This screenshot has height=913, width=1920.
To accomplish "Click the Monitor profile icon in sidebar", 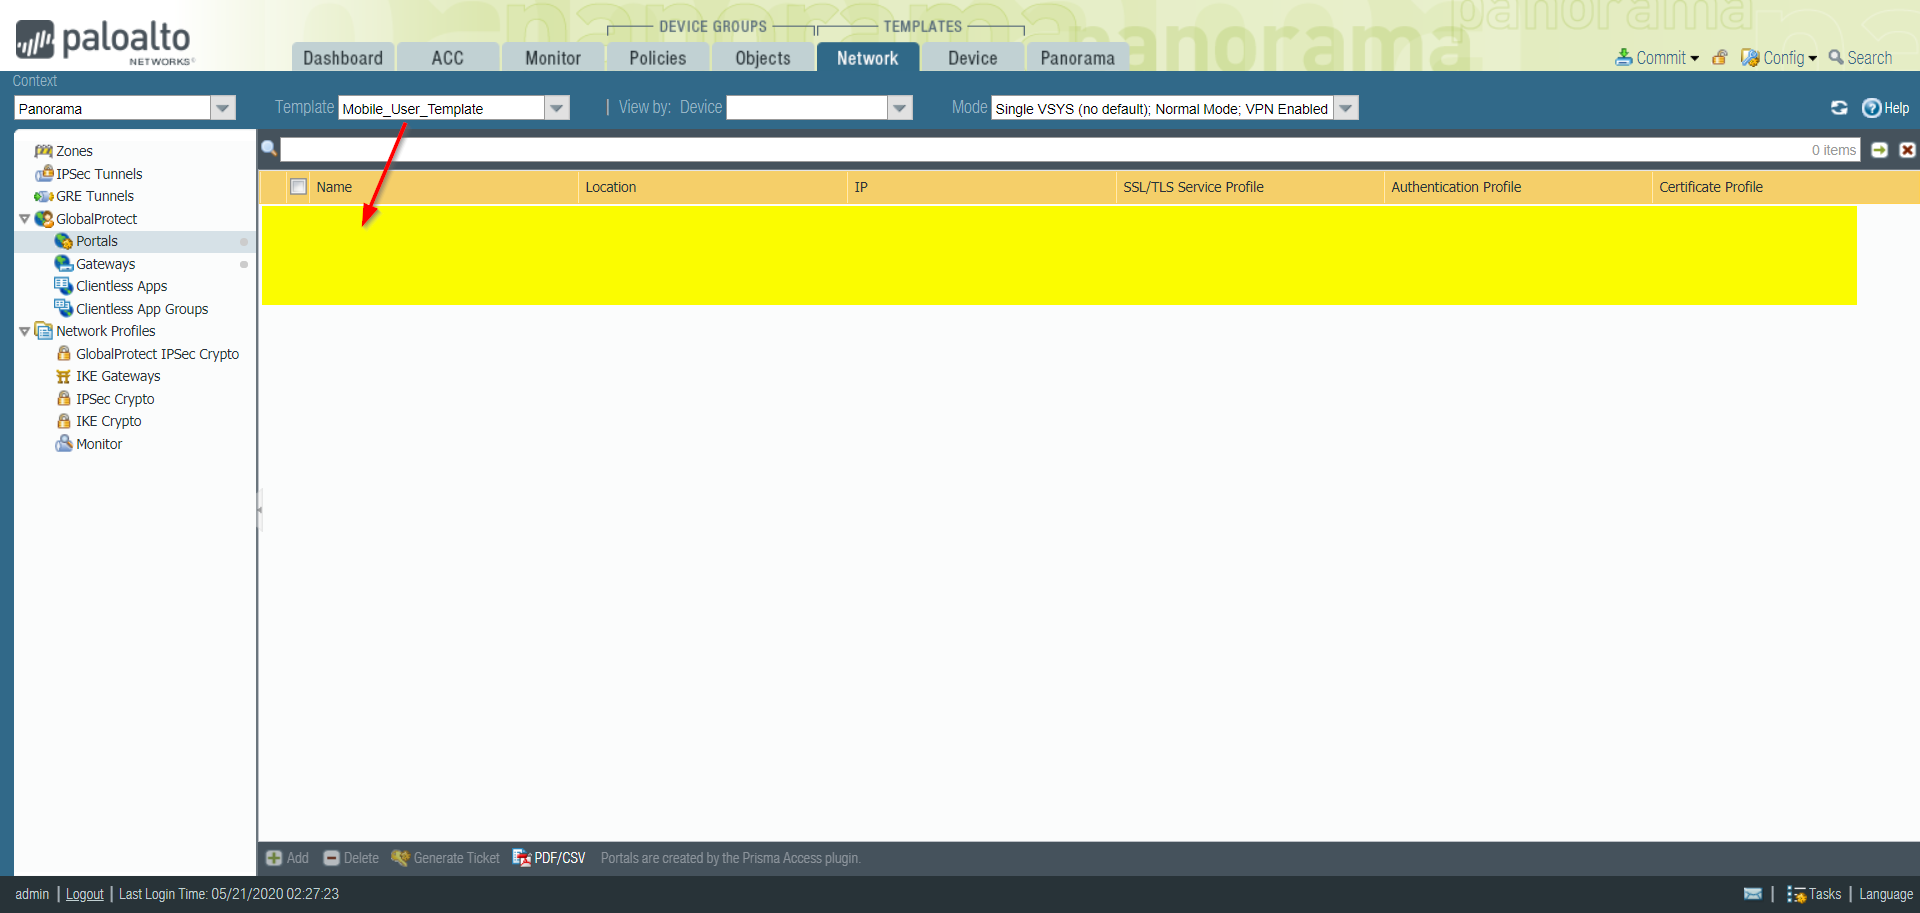I will [x=64, y=444].
